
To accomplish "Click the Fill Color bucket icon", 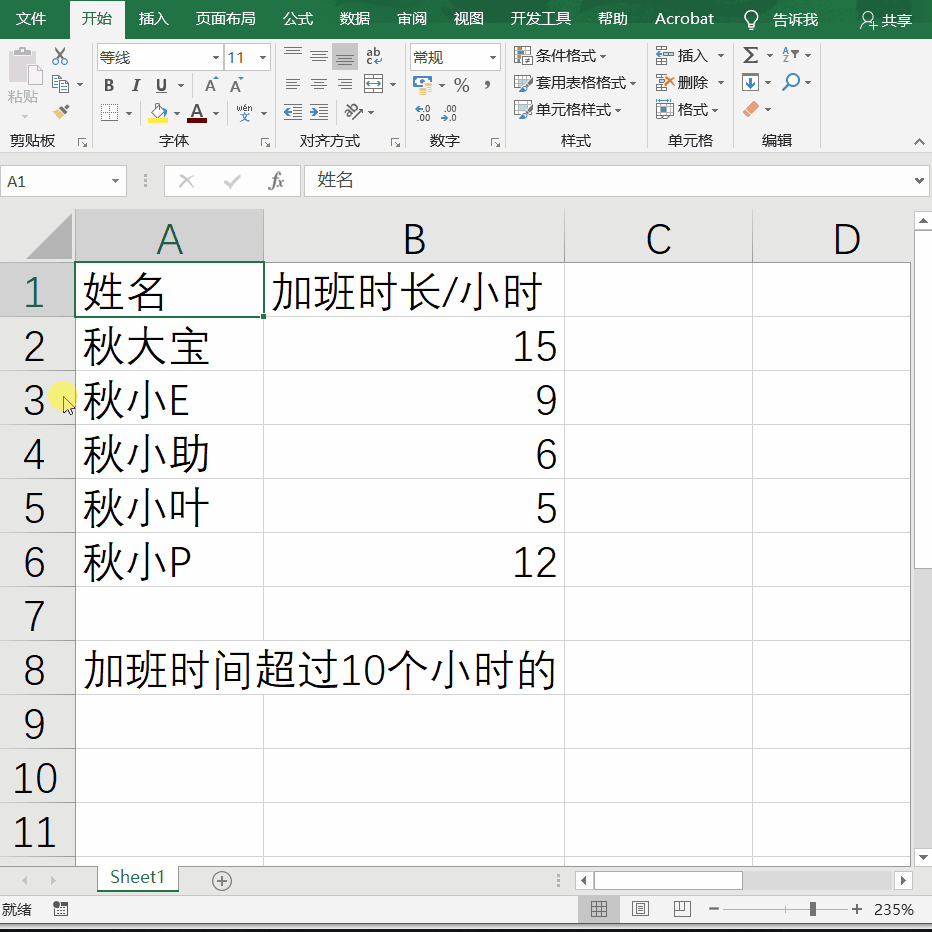I will [x=159, y=113].
